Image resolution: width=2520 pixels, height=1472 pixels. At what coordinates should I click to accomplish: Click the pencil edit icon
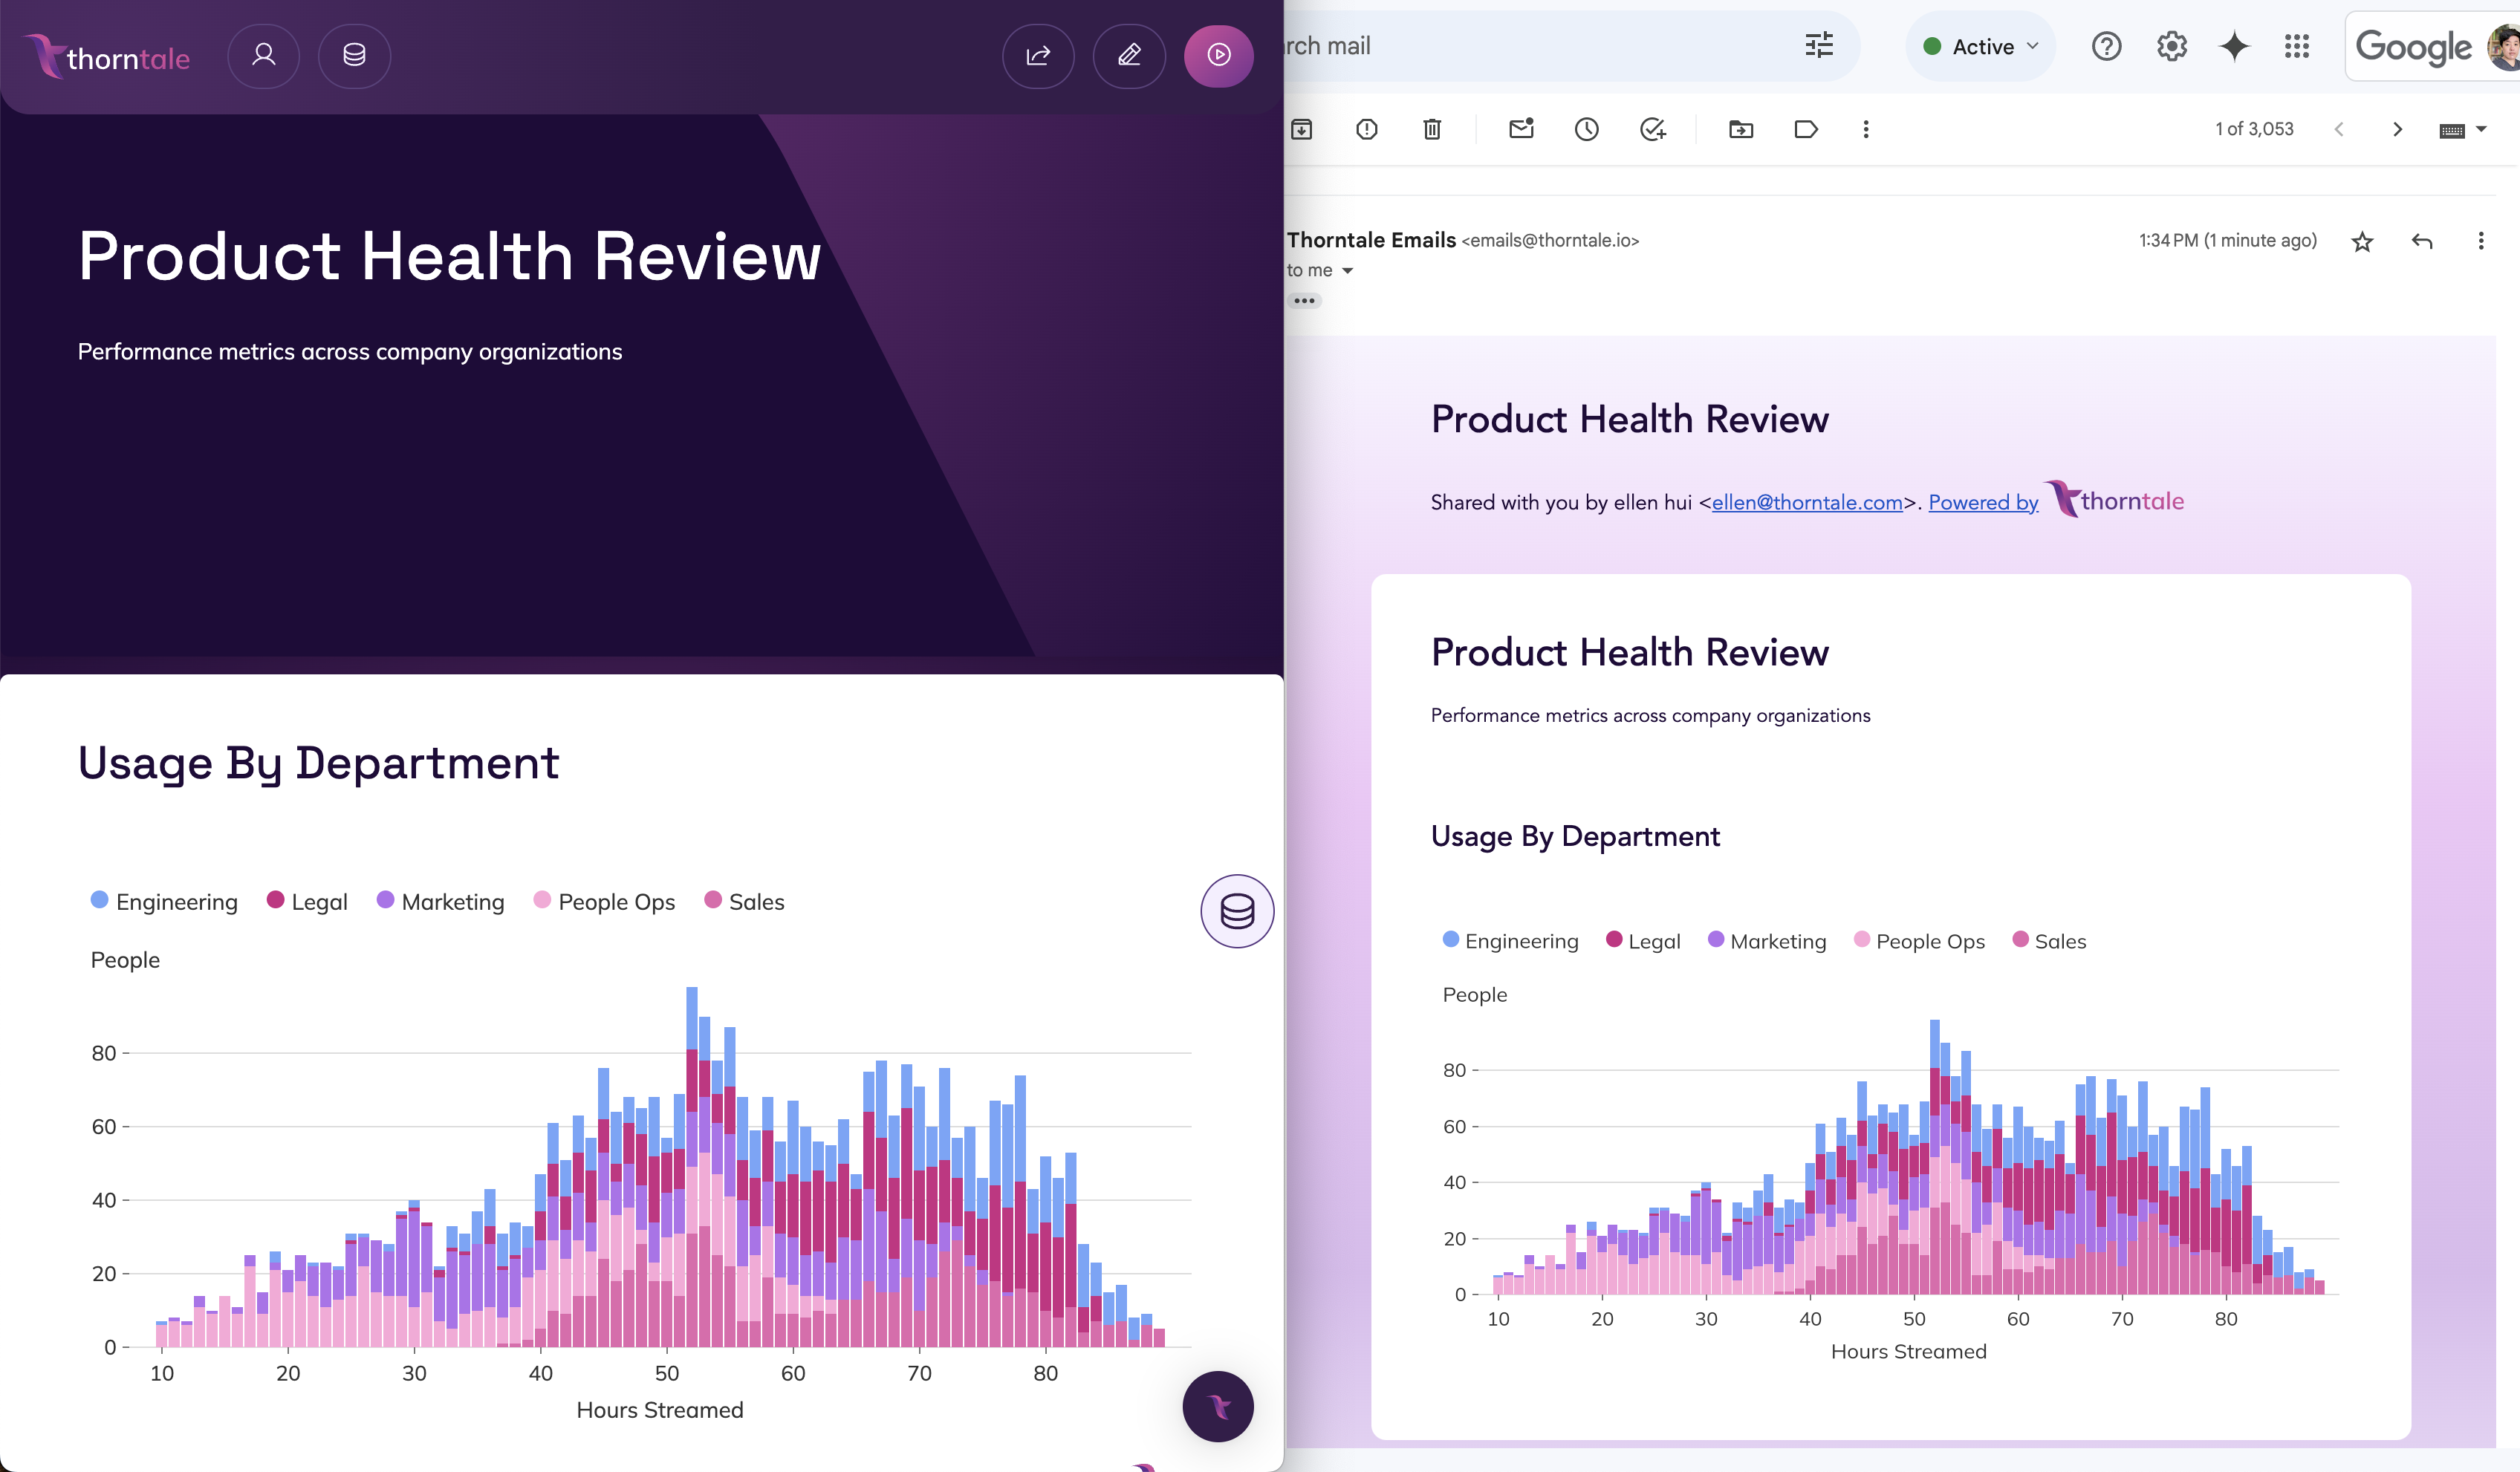tap(1129, 55)
